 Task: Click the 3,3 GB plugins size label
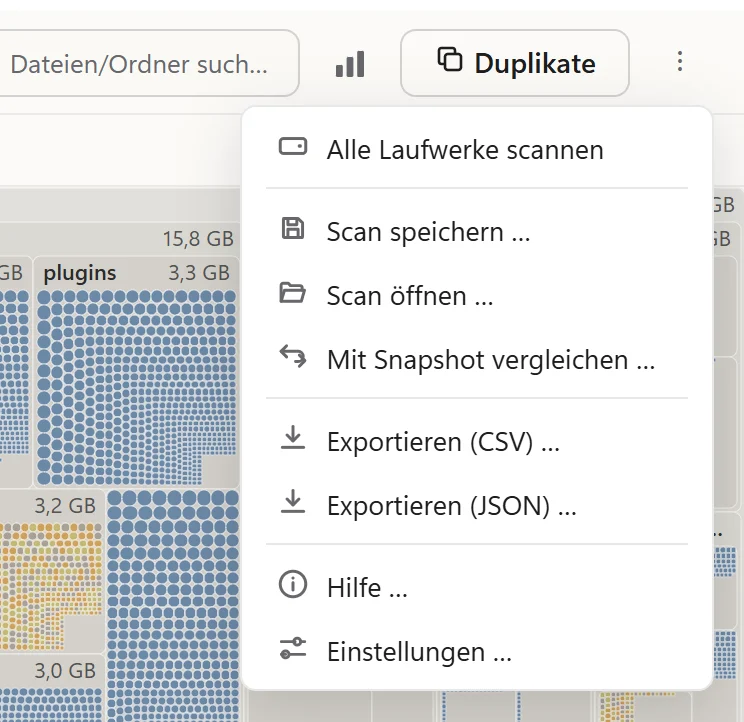coord(199,273)
